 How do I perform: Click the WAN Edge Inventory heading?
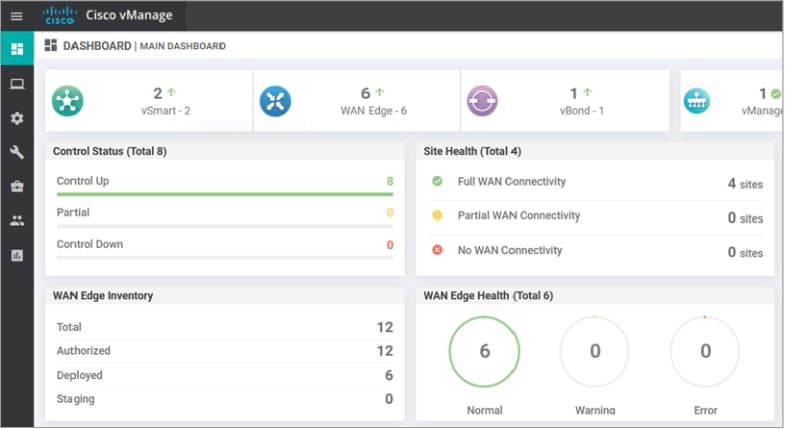103,295
